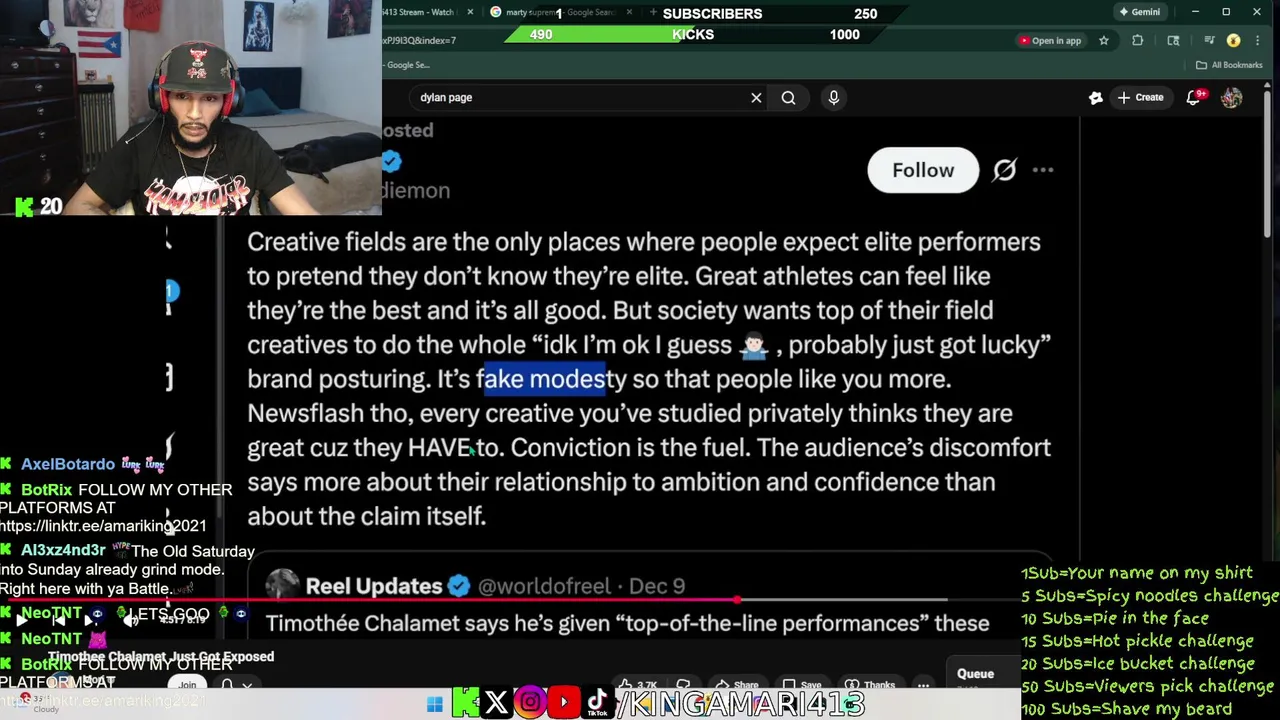
Task: Click the Chrome address bar URL
Action: tap(420, 40)
